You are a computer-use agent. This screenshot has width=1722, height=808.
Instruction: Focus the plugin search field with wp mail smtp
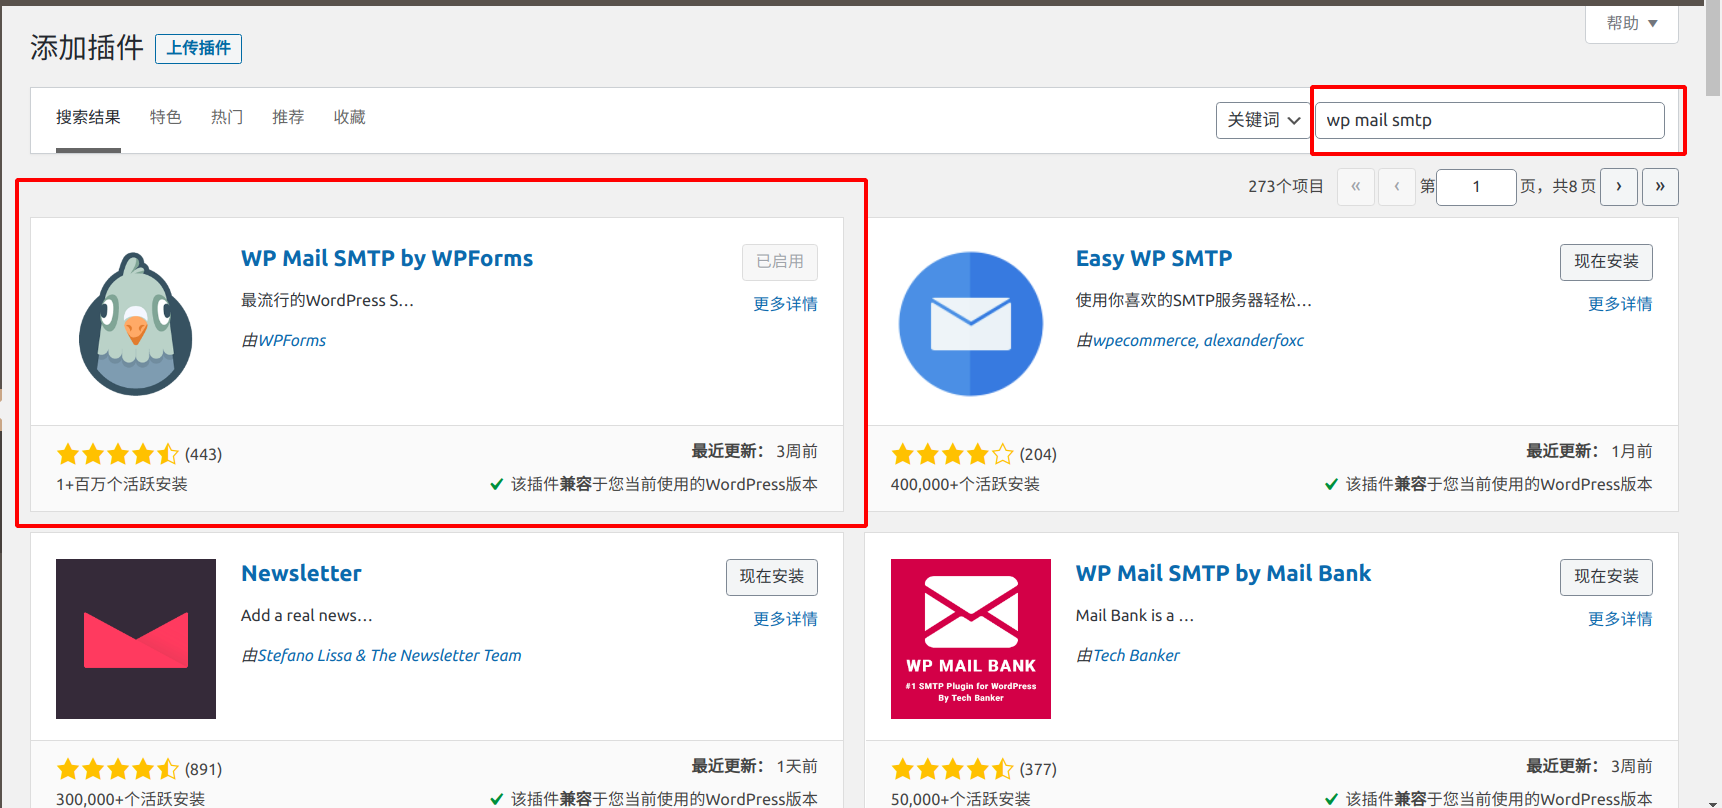coord(1489,121)
